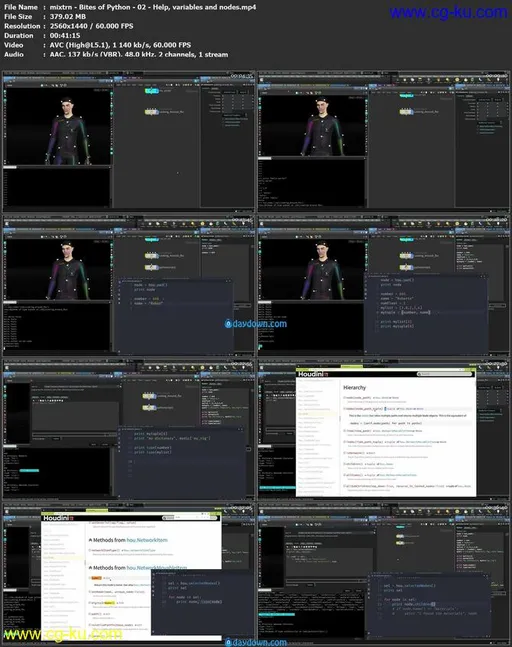
Task: Open the thumbnail with print type(number) code
Action: tap(128, 430)
